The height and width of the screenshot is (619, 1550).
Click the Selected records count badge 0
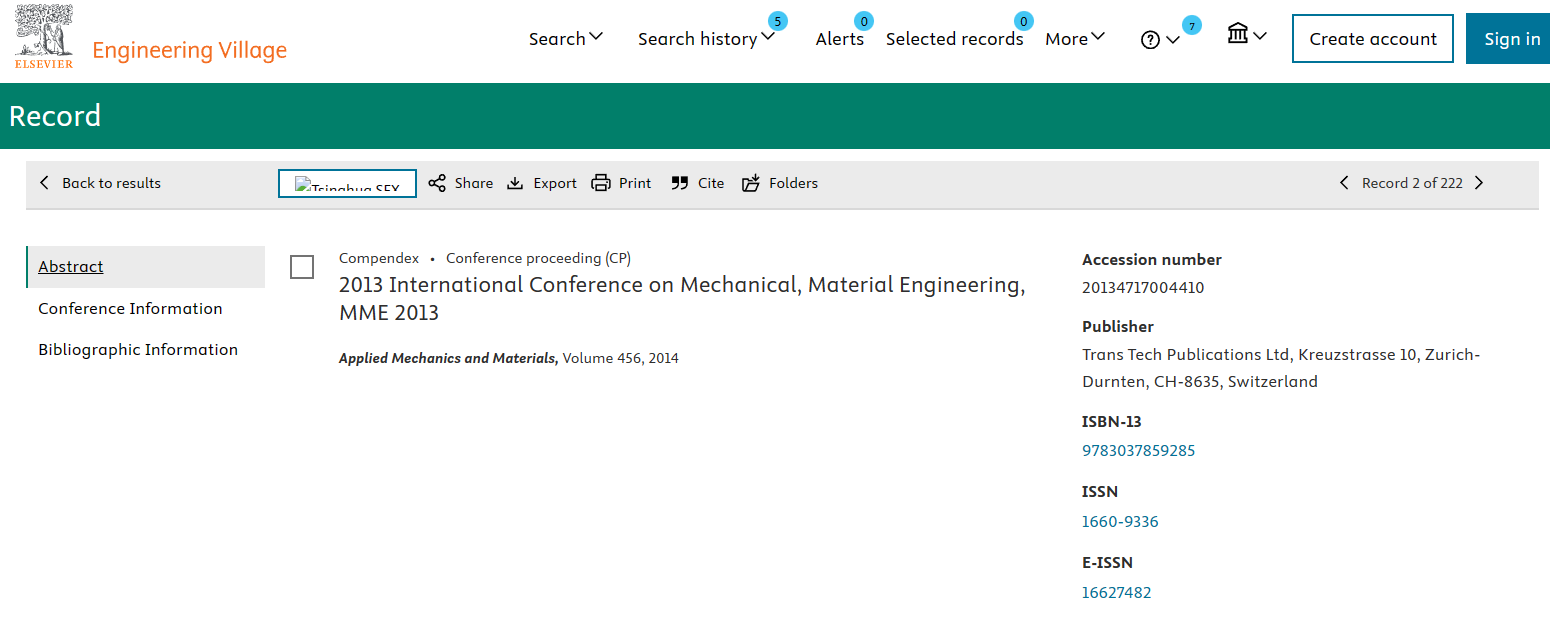pos(1023,21)
